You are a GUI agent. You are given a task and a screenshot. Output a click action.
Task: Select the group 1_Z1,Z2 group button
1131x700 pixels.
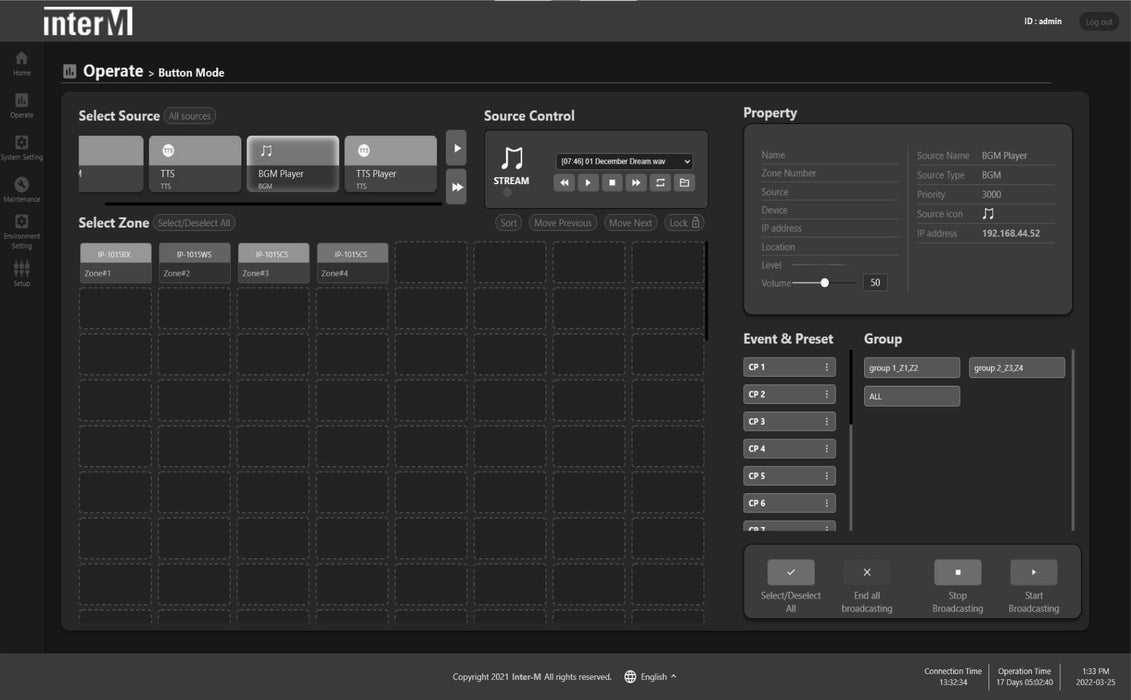click(911, 368)
